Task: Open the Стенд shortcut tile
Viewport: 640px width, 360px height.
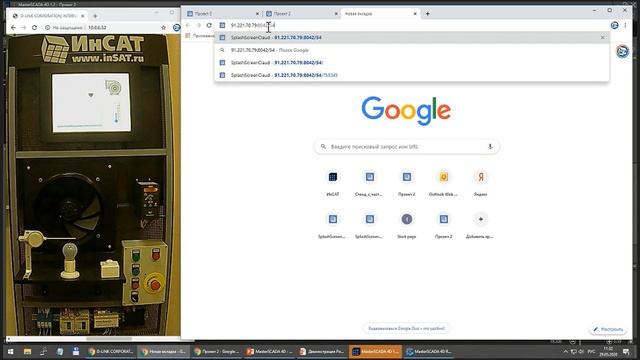Action: point(369,182)
